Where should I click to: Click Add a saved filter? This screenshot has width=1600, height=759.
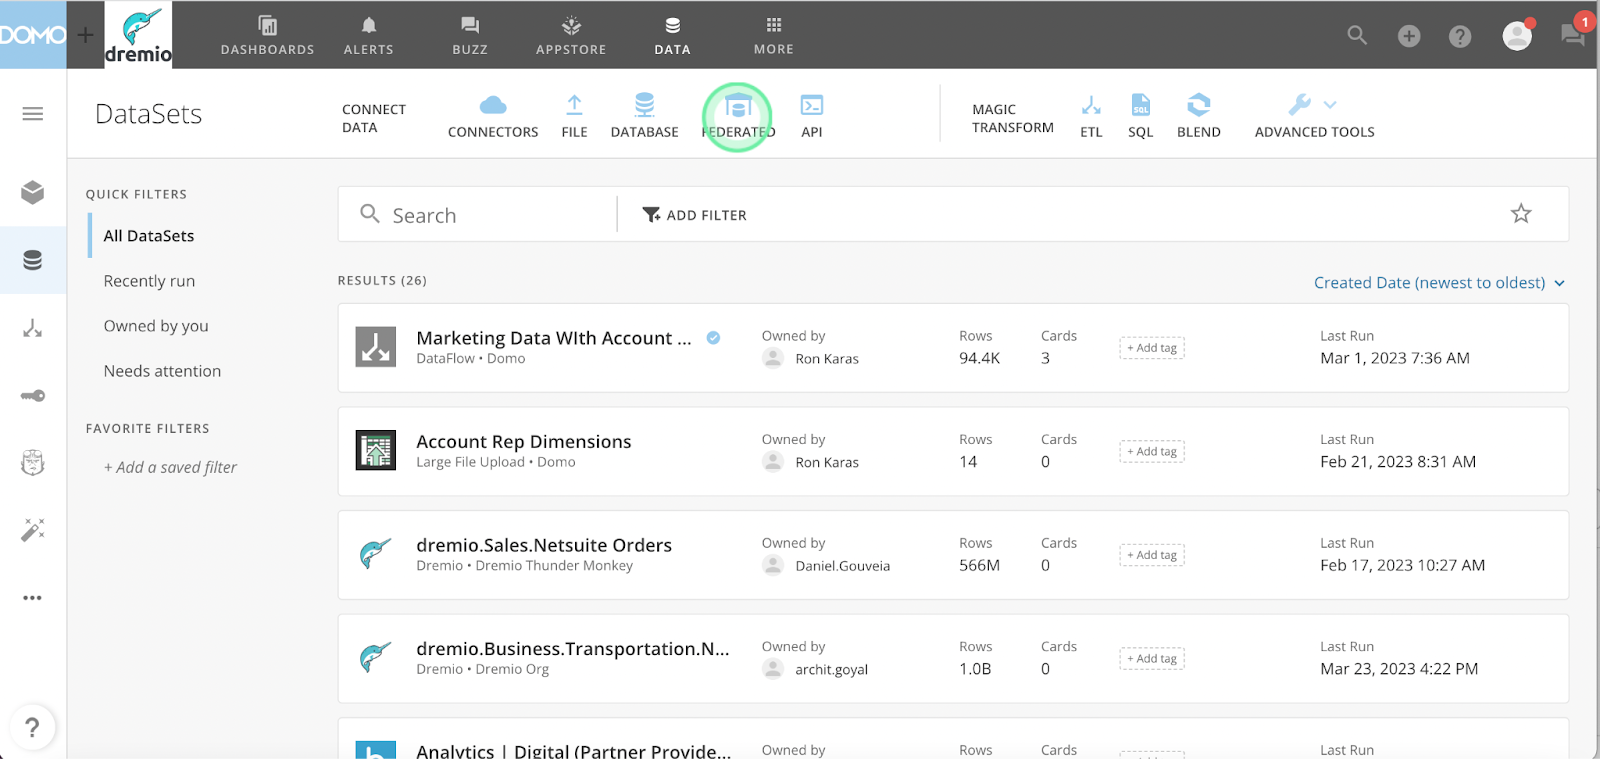click(170, 467)
